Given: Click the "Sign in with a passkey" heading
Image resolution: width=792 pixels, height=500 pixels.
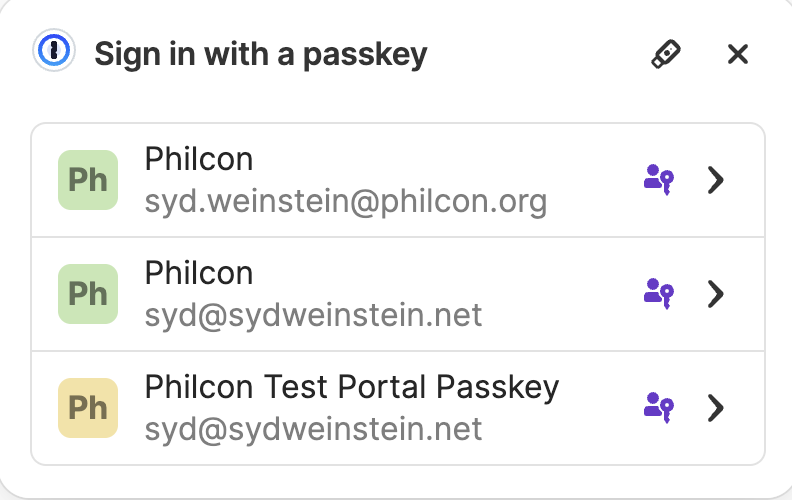Looking at the screenshot, I should point(260,54).
